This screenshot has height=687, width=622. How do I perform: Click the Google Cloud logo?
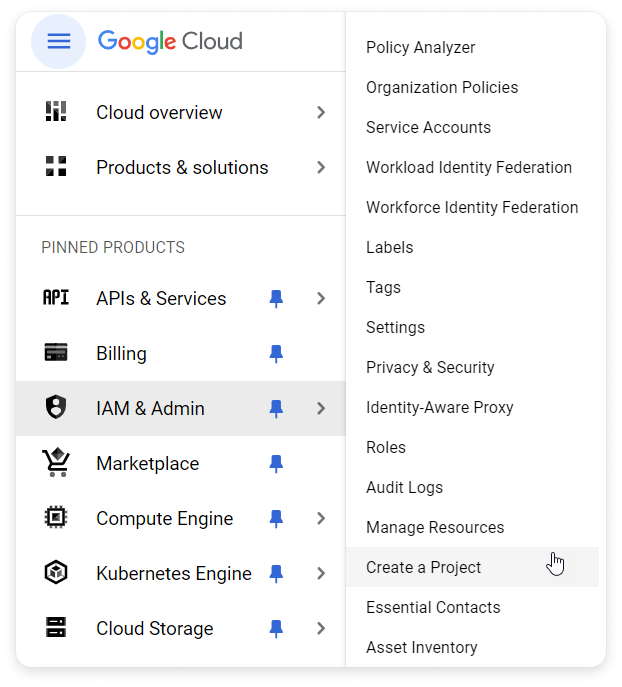coord(170,42)
